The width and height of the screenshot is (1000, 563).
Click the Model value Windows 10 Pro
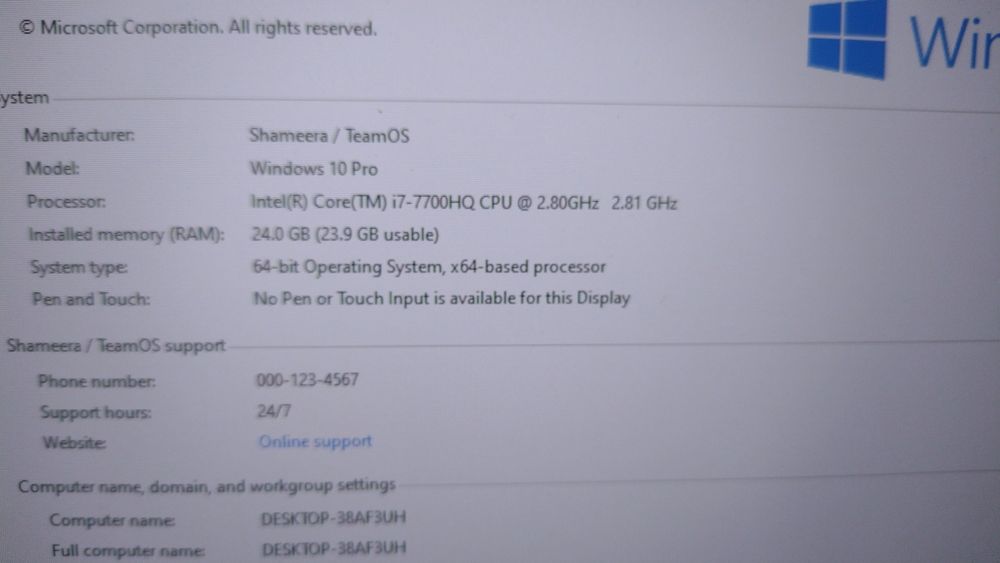click(314, 169)
